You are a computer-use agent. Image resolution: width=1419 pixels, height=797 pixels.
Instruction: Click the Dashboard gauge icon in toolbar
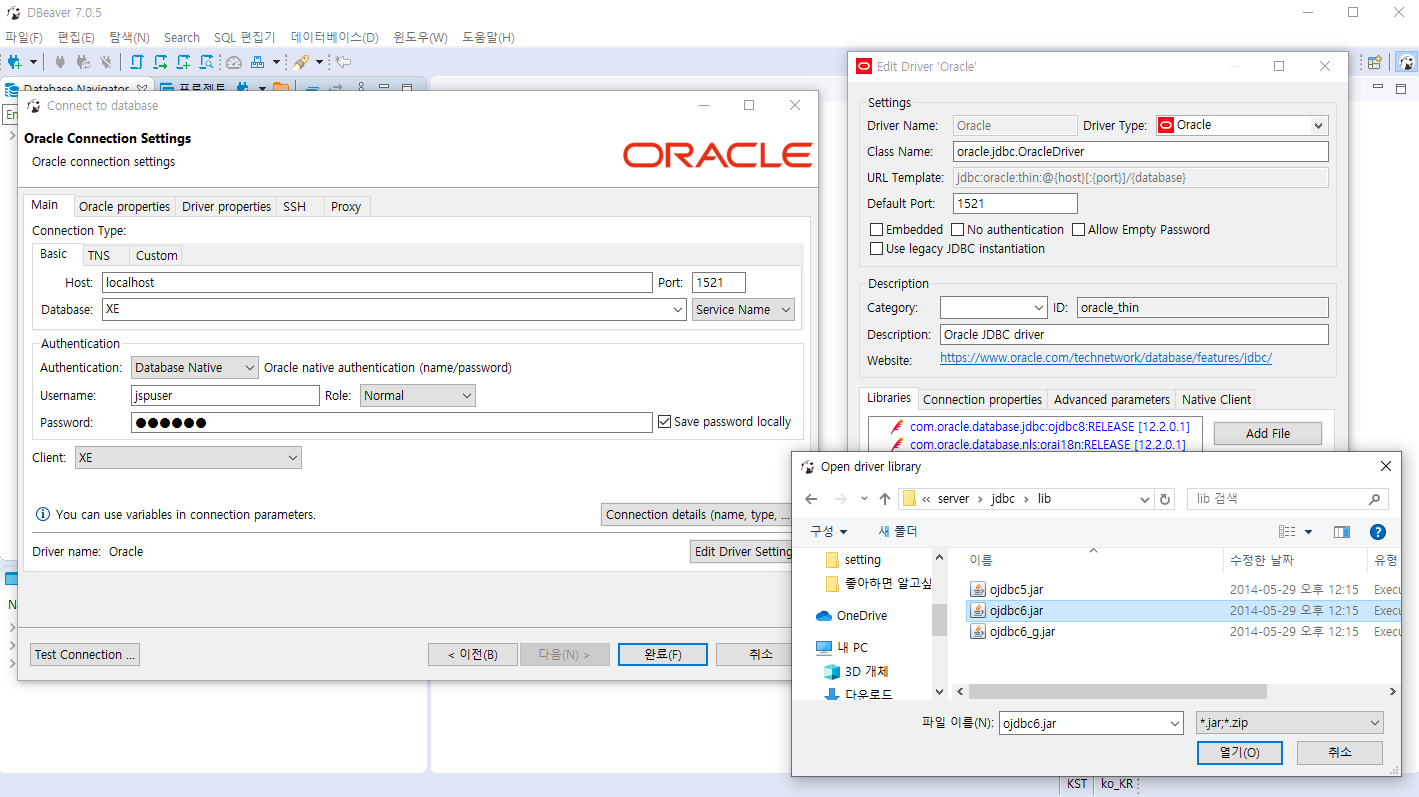click(234, 62)
